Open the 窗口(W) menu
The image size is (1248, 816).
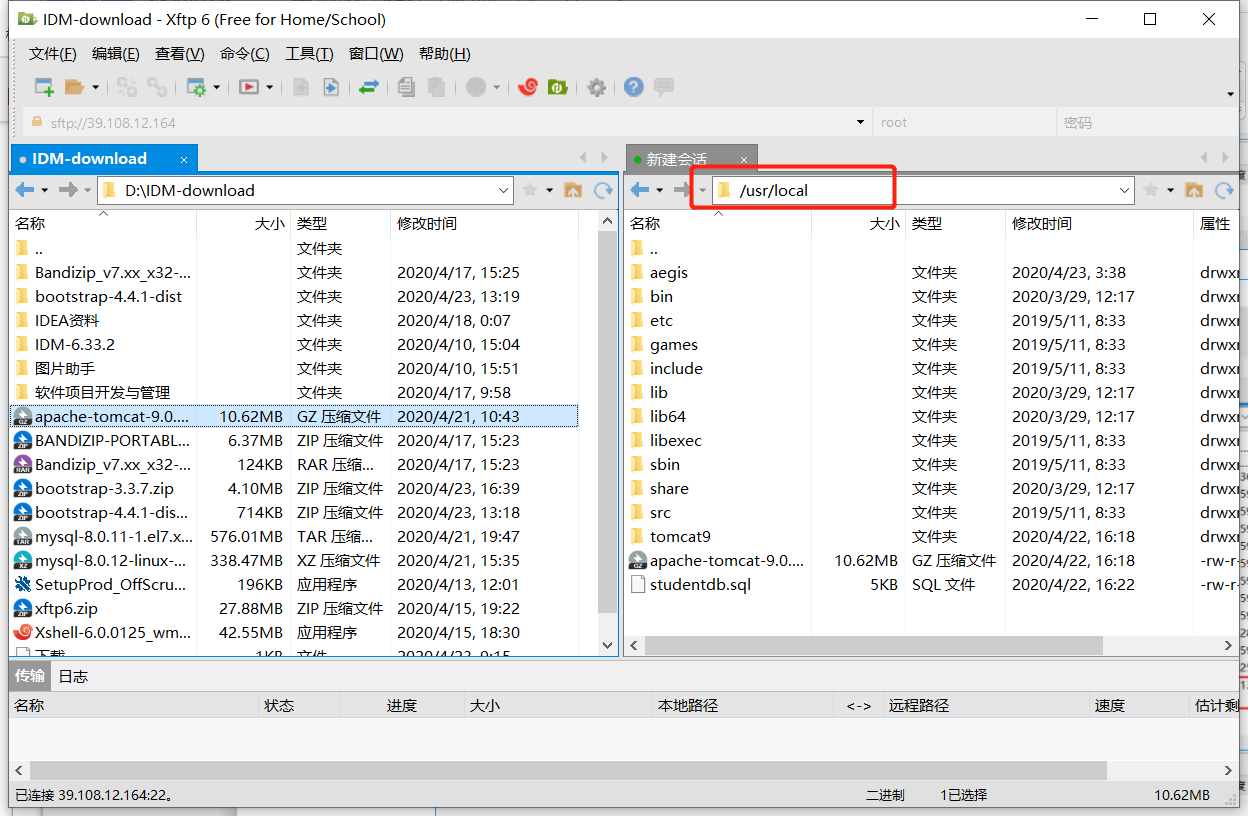(x=376, y=54)
